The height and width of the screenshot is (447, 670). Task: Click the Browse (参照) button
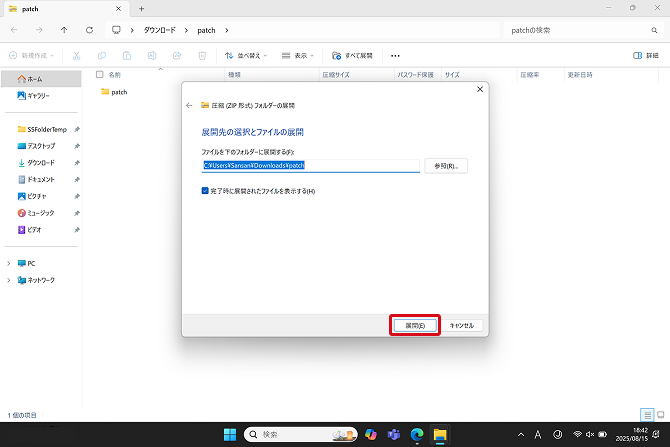[446, 166]
